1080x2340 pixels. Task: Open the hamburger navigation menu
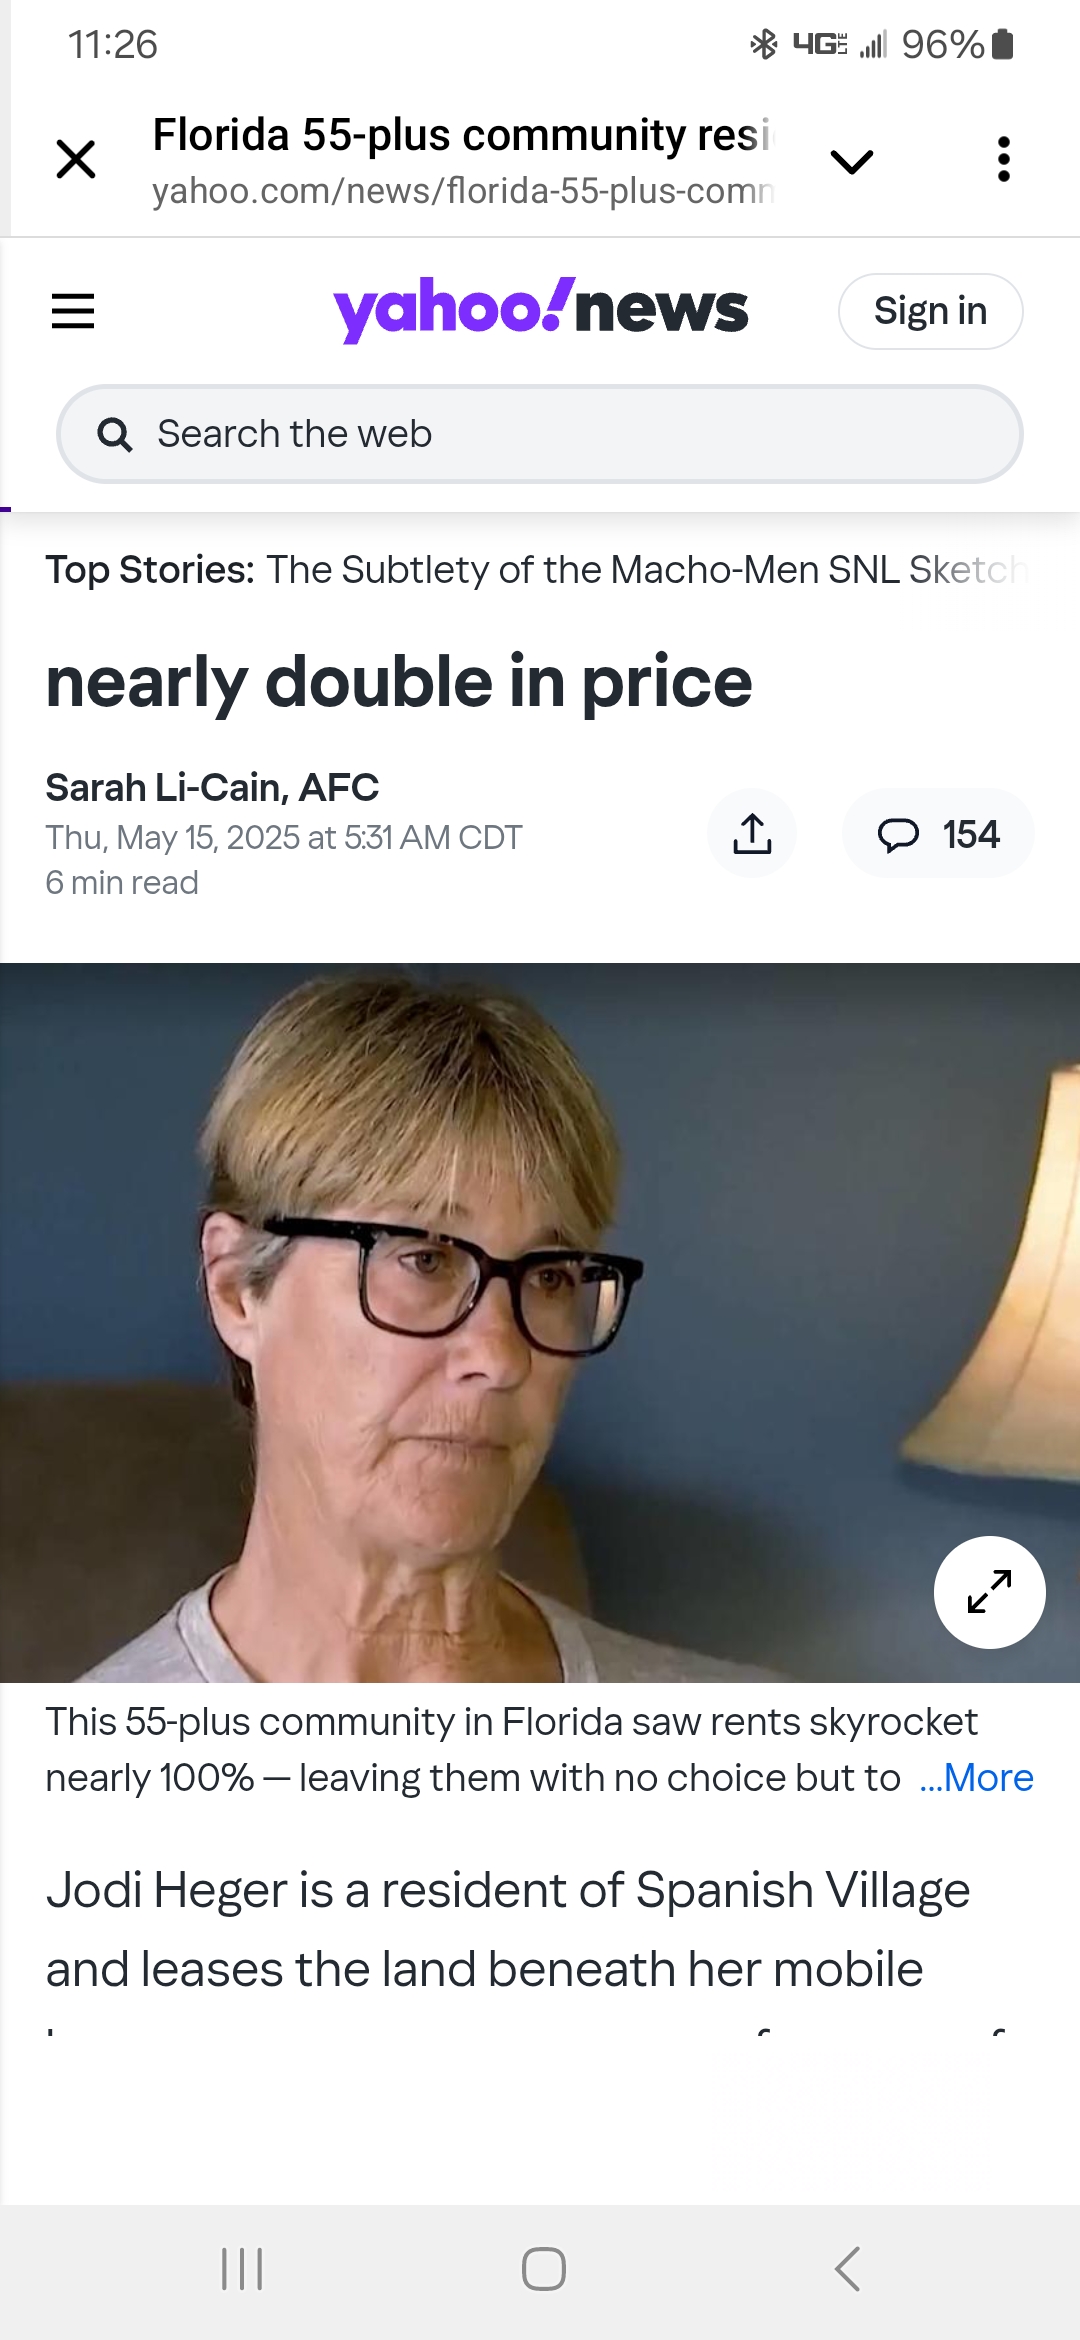pos(73,311)
